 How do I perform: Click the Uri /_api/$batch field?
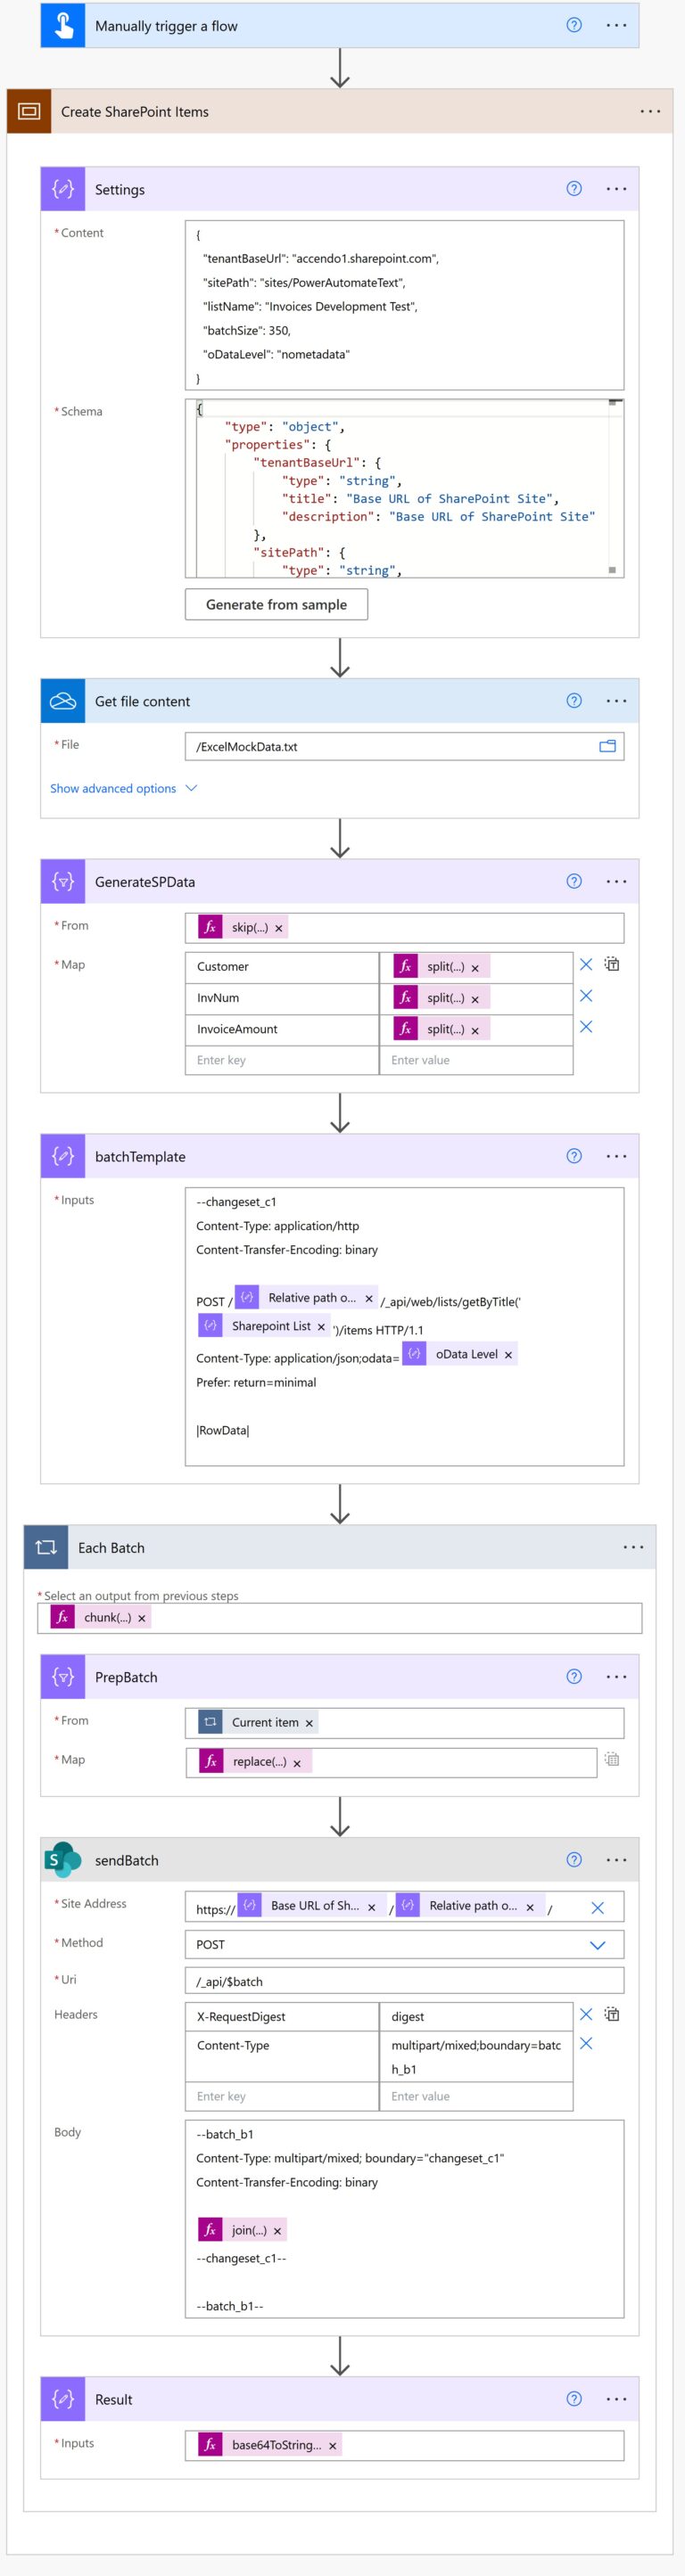point(404,1981)
